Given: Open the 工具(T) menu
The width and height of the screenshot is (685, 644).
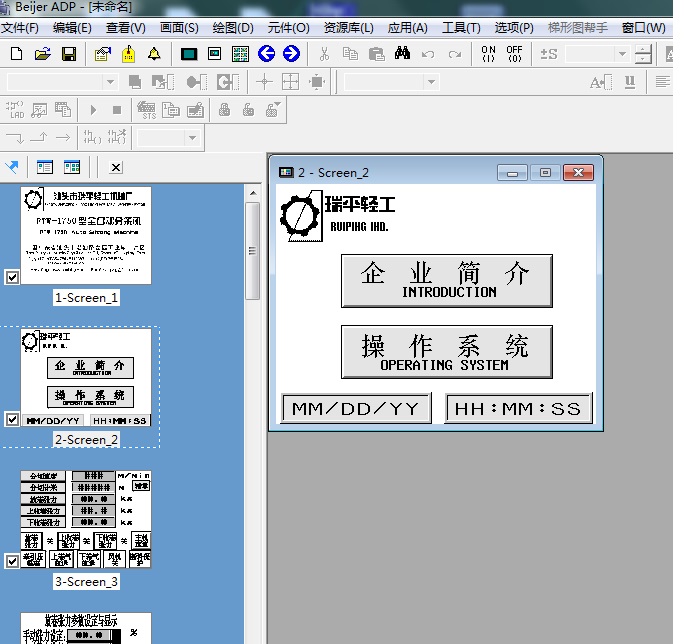Looking at the screenshot, I should pos(461,28).
